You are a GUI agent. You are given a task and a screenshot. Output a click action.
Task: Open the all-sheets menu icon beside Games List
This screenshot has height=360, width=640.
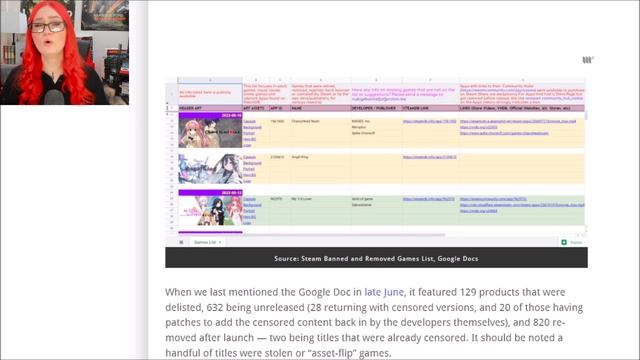(181, 242)
